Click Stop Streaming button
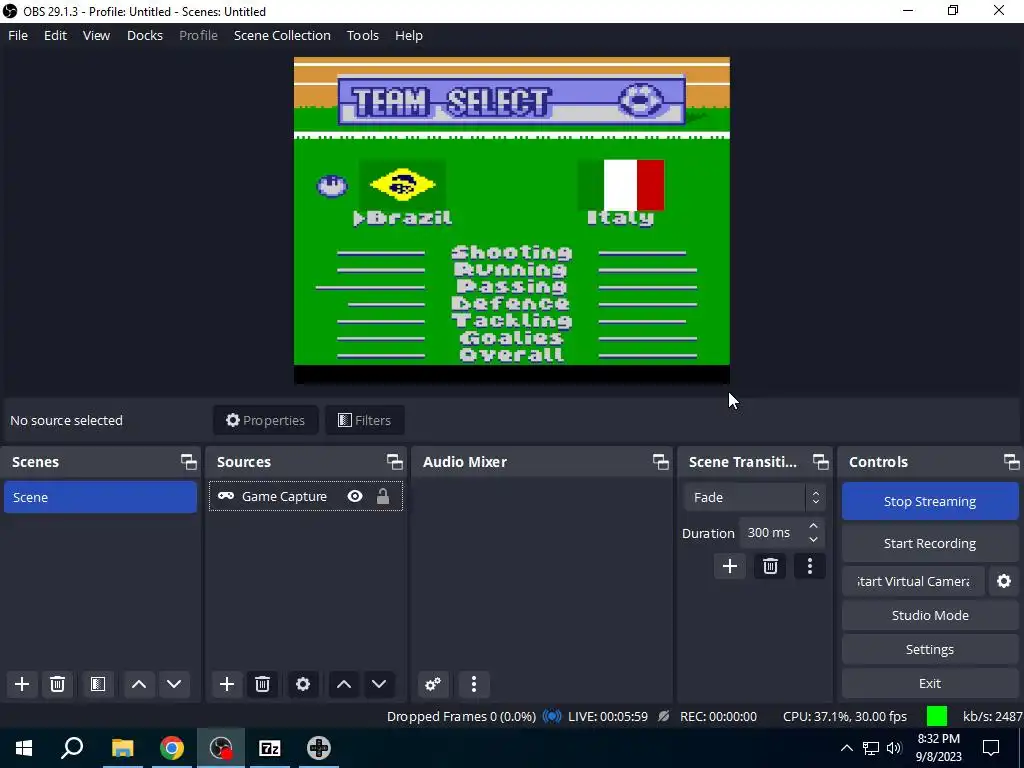 [x=930, y=501]
